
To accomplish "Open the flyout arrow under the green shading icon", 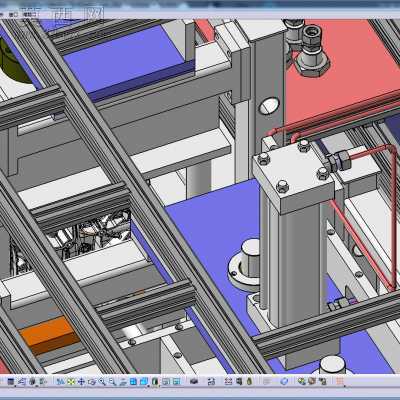I will click(x=159, y=386).
